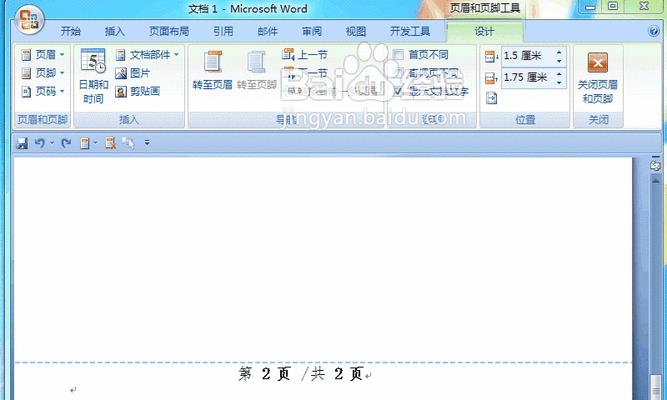Redo action in quick access toolbar

(66, 143)
